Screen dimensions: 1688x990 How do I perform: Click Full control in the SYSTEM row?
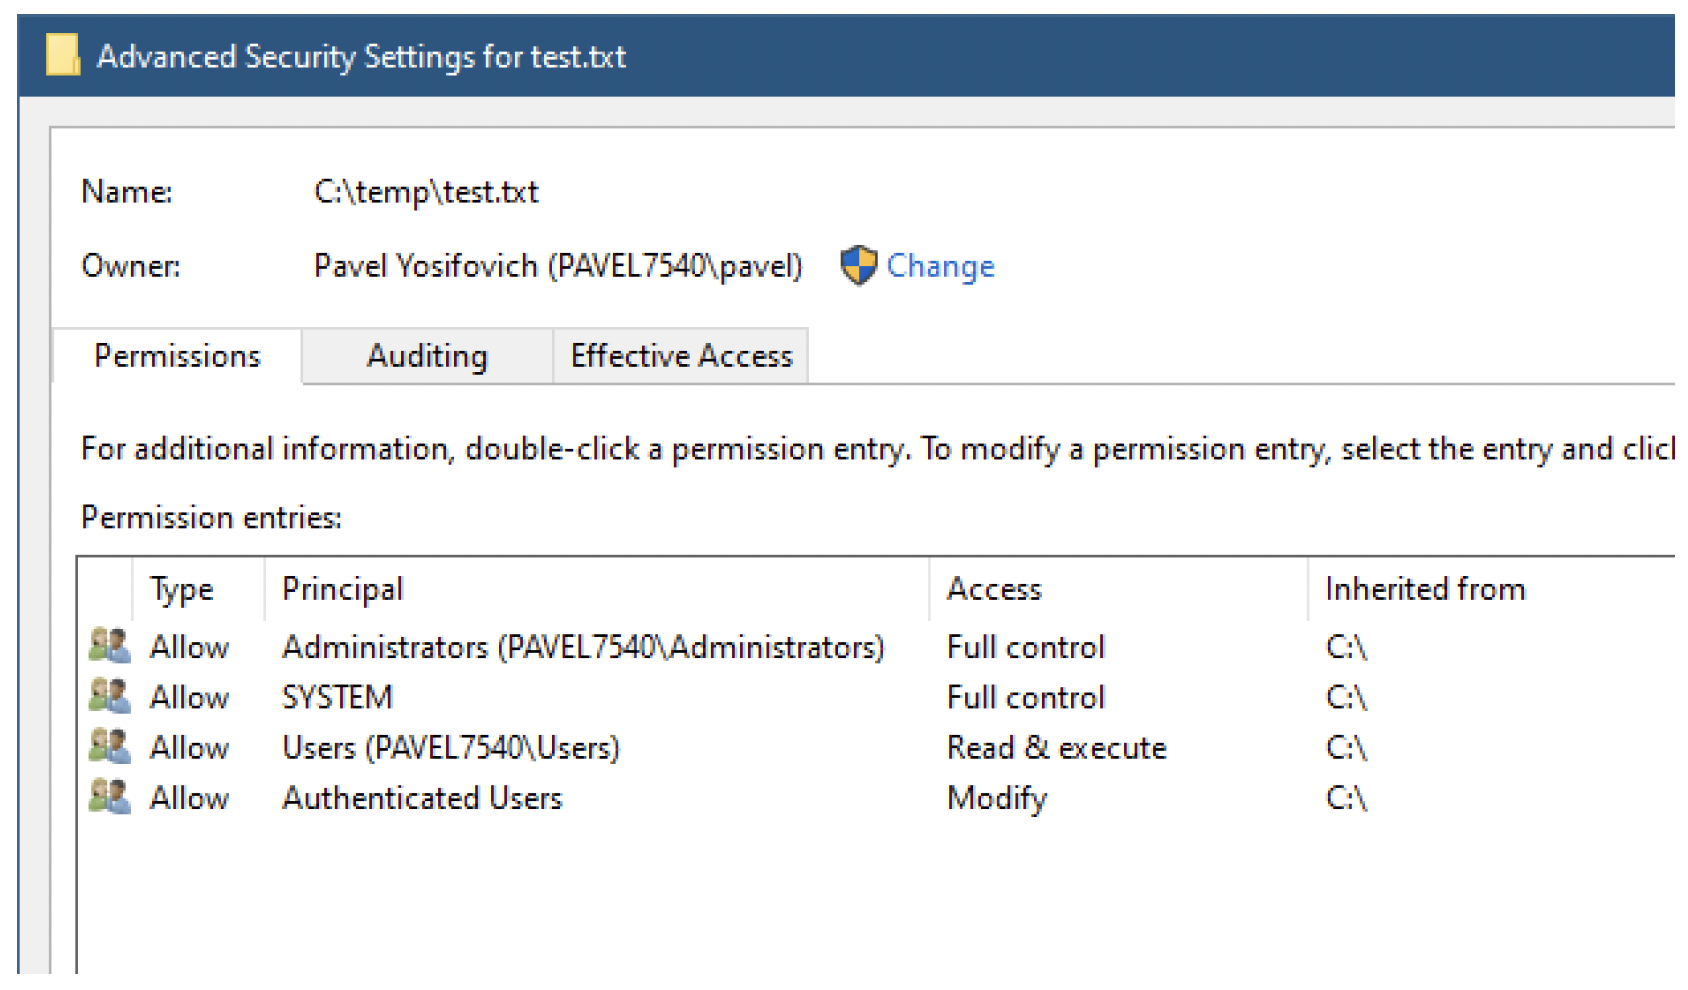coord(1026,697)
